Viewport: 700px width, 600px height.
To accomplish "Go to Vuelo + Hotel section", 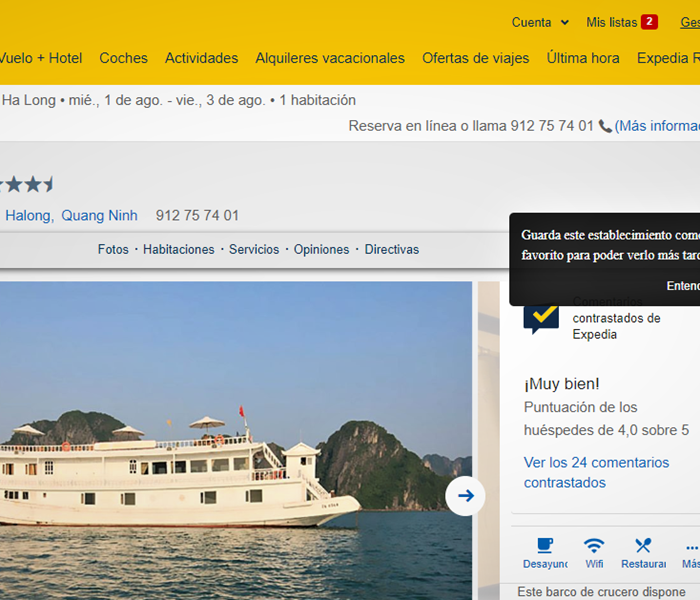I will pyautogui.click(x=41, y=58).
